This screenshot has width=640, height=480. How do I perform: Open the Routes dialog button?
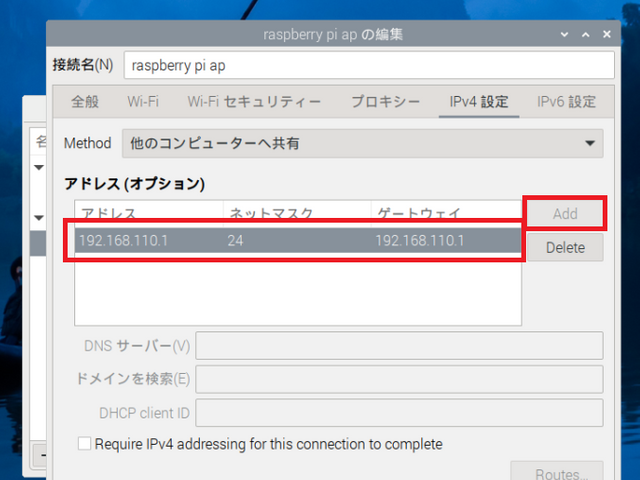point(557,473)
